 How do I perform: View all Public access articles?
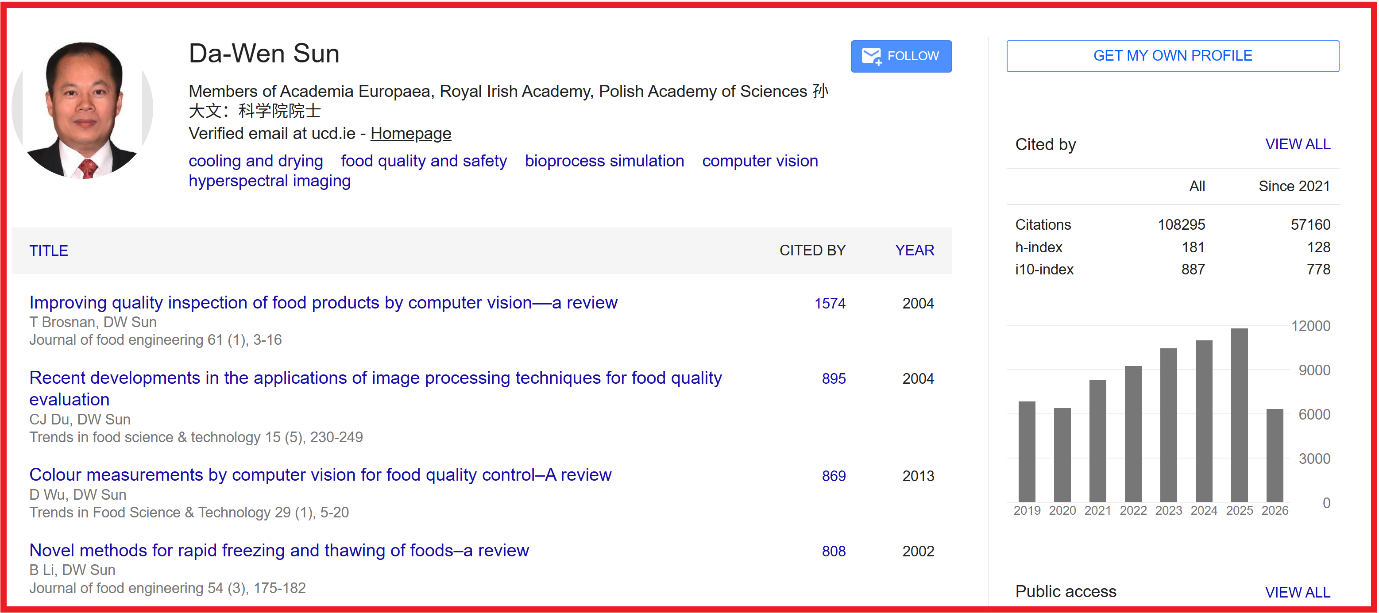[1298, 592]
